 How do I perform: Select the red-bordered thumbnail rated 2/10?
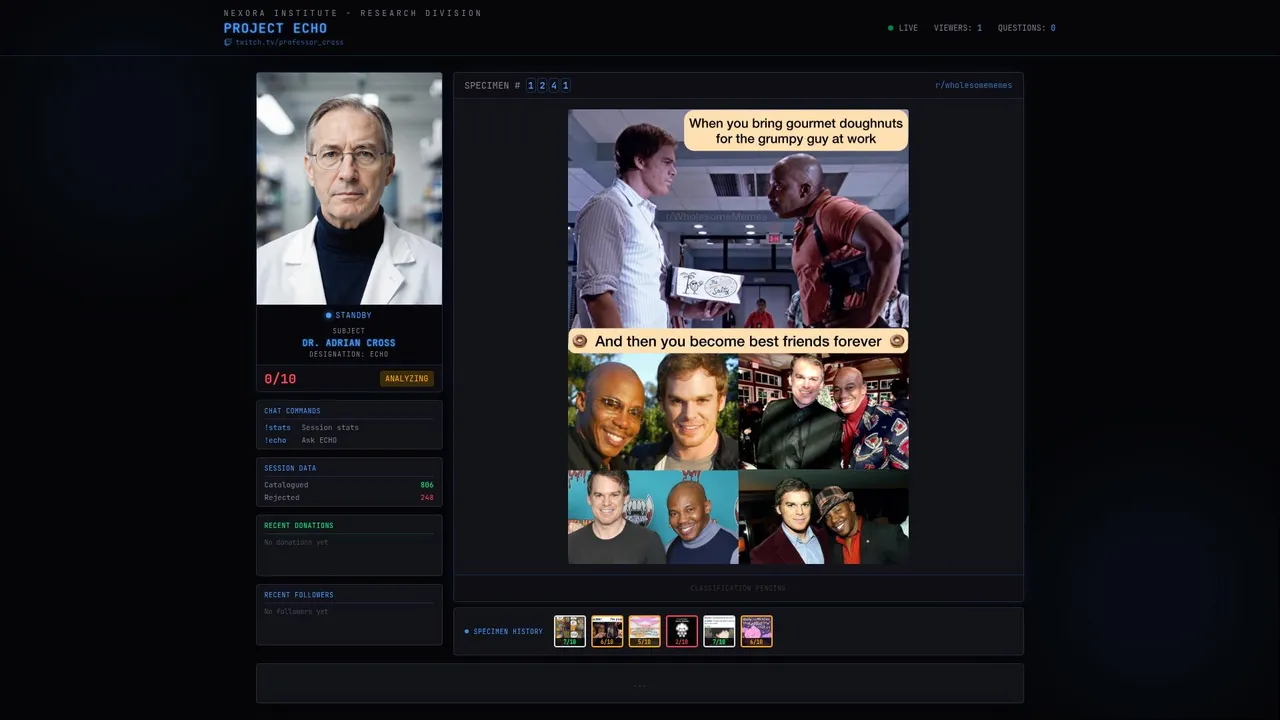click(682, 631)
